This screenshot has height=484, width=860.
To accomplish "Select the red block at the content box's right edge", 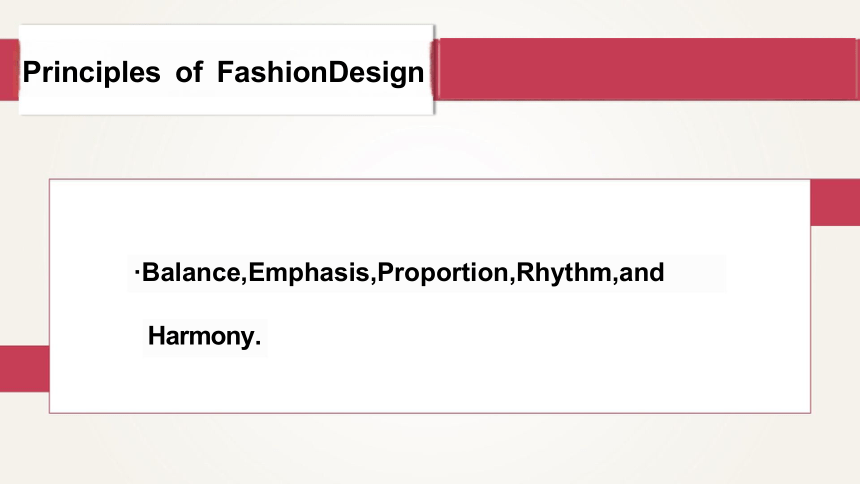I will click(x=835, y=202).
